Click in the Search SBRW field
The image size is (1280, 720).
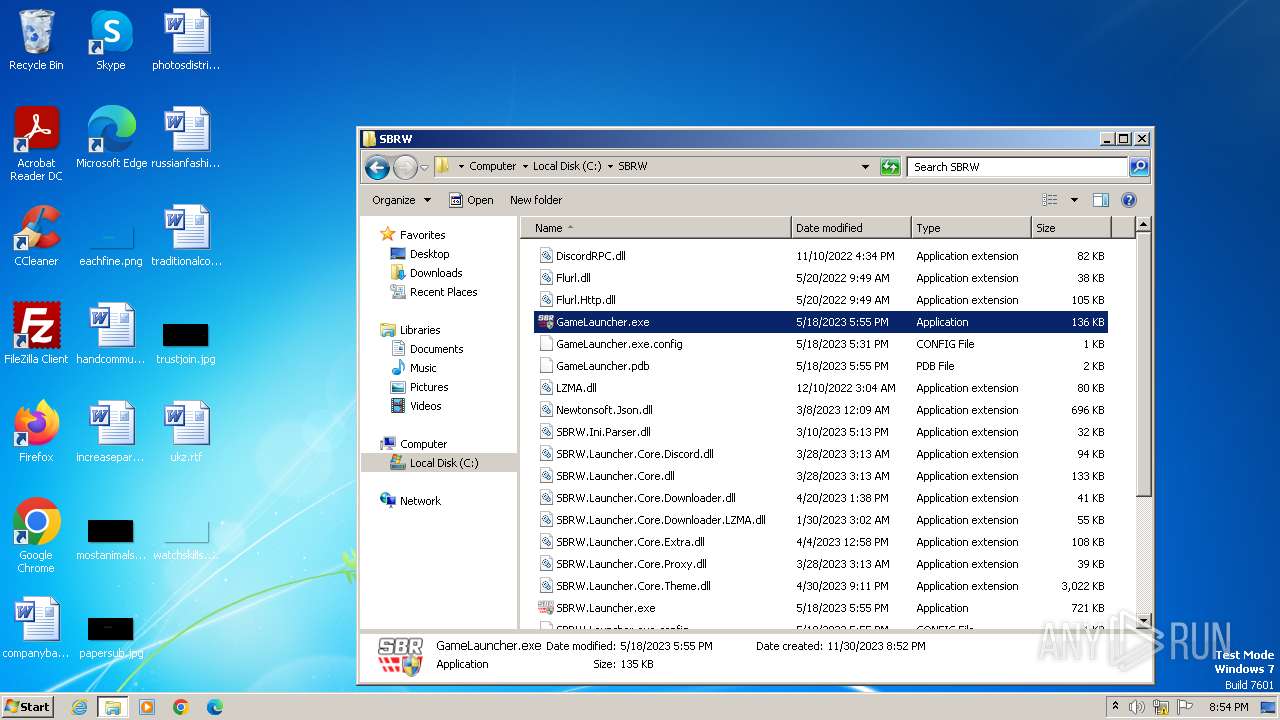[1017, 167]
